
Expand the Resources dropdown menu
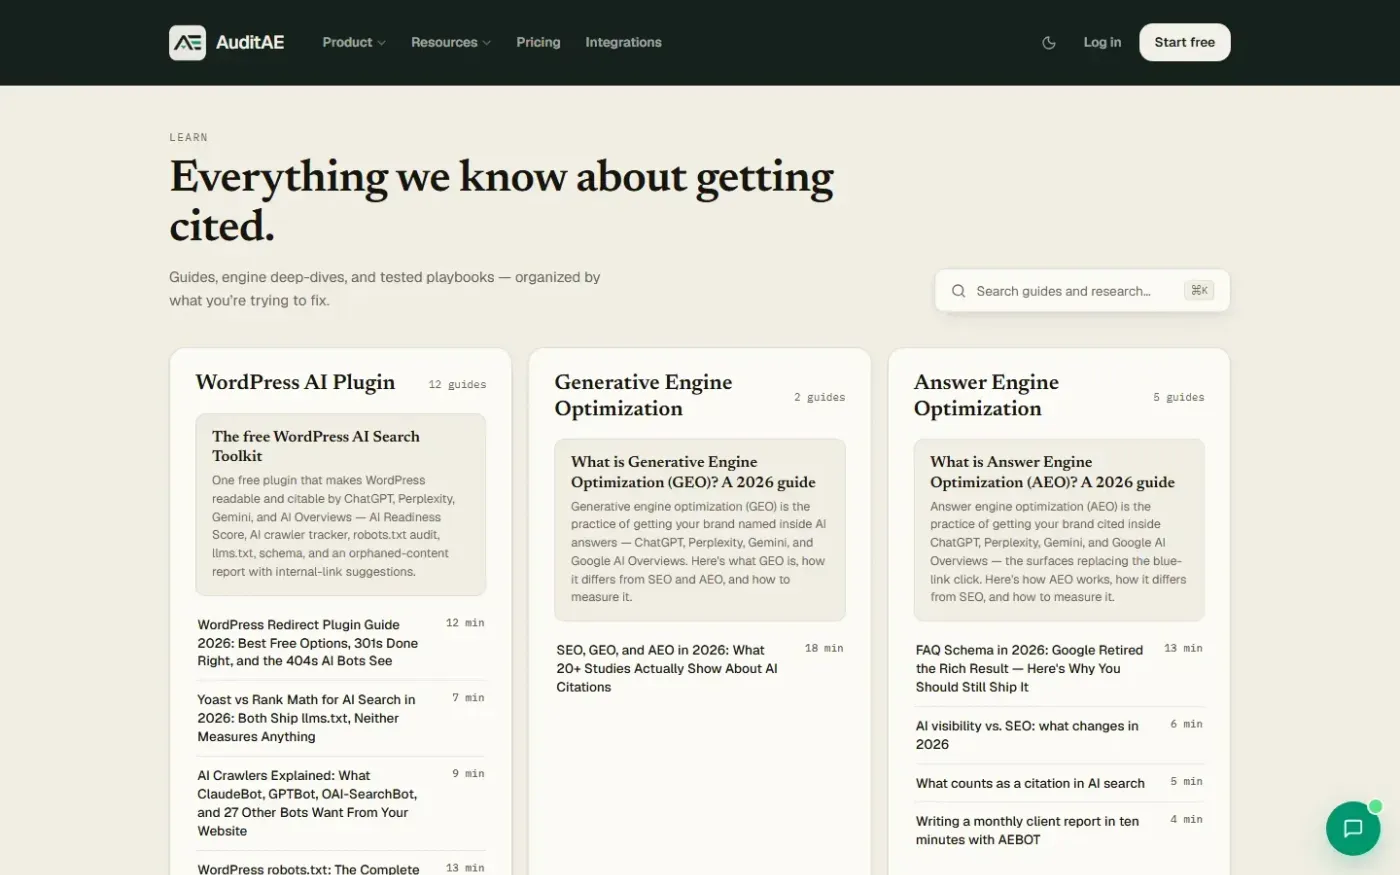pos(451,42)
